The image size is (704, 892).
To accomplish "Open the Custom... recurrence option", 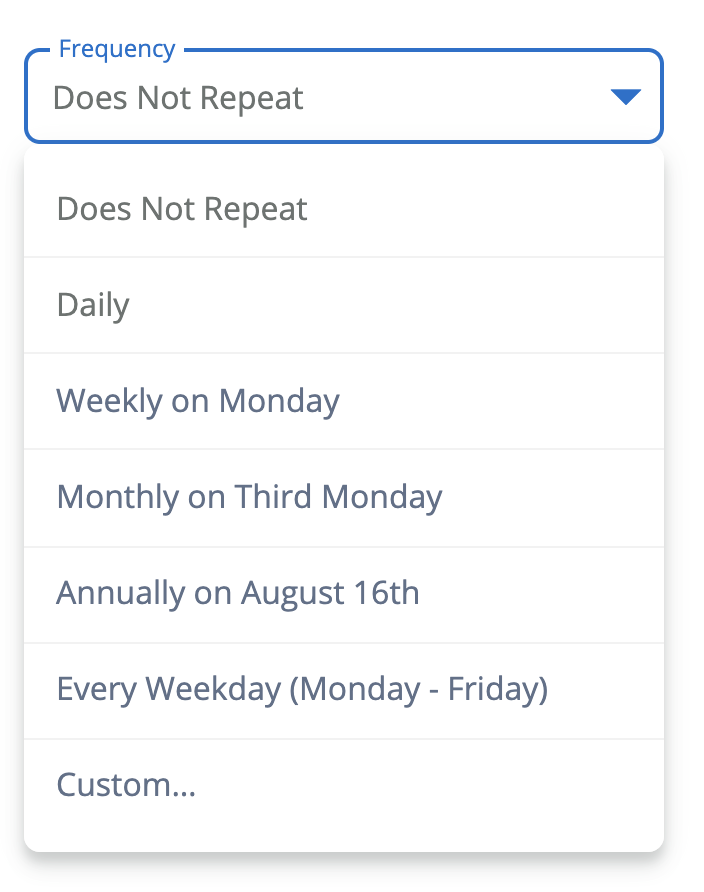I will [126, 785].
